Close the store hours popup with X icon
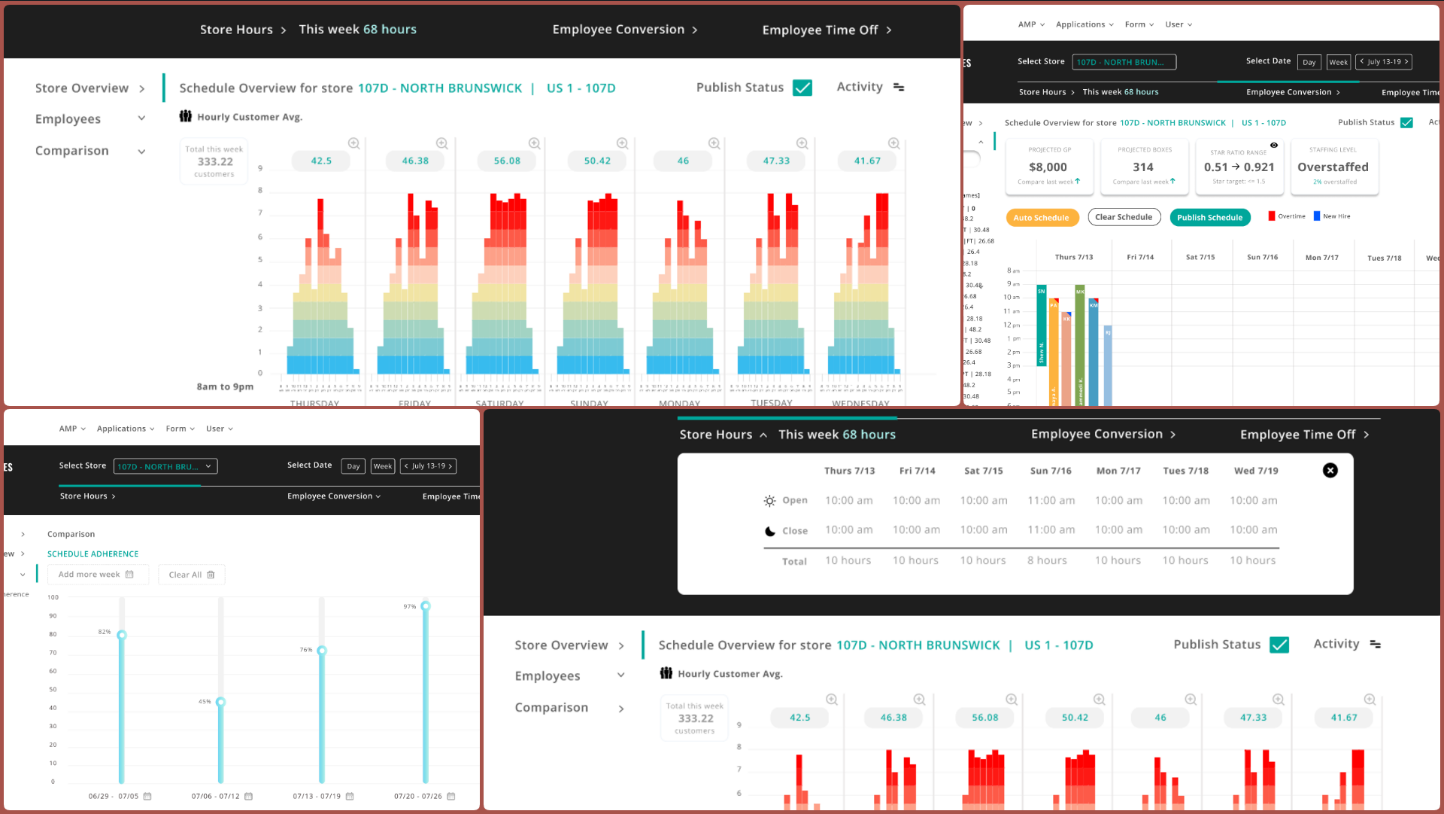The height and width of the screenshot is (814, 1444). (1330, 470)
